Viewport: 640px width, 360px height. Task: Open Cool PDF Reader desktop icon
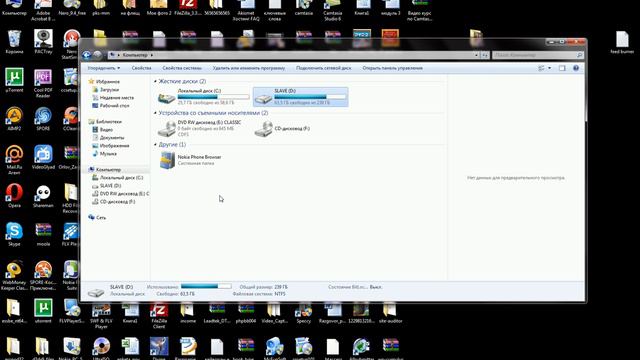click(43, 83)
